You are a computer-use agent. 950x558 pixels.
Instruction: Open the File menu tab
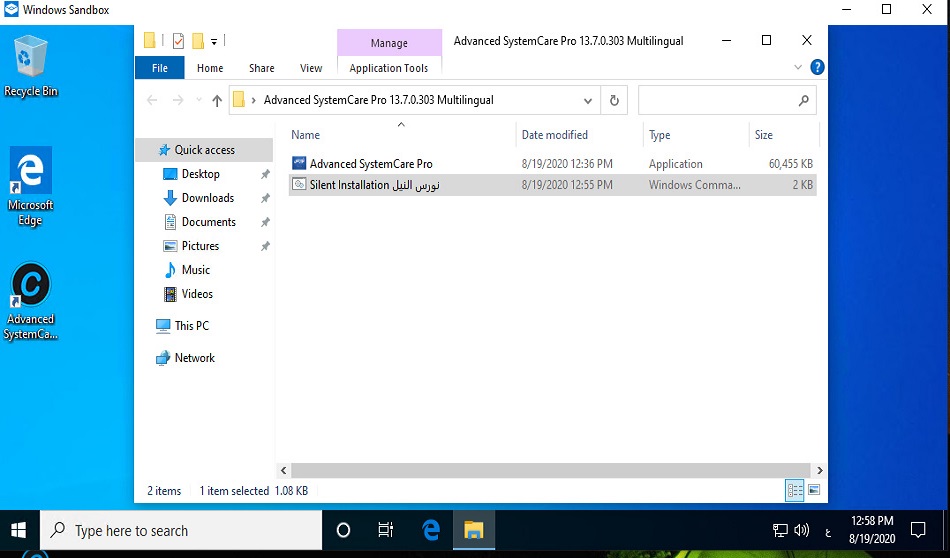(x=159, y=68)
